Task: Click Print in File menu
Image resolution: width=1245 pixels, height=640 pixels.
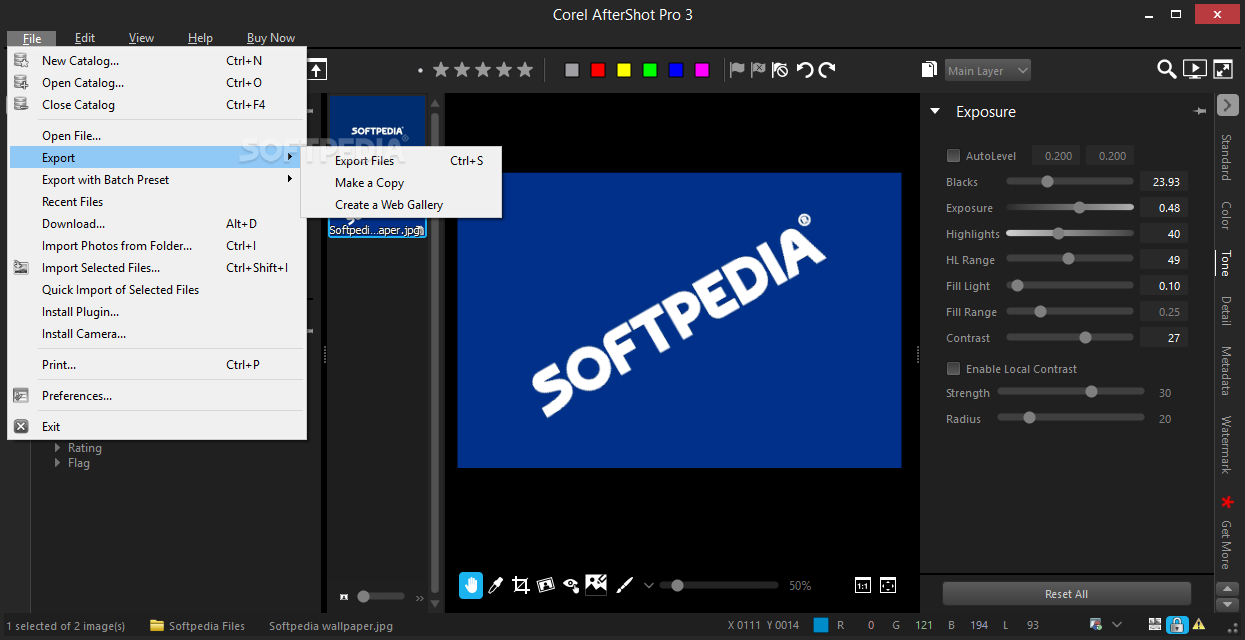Action: click(x=155, y=365)
